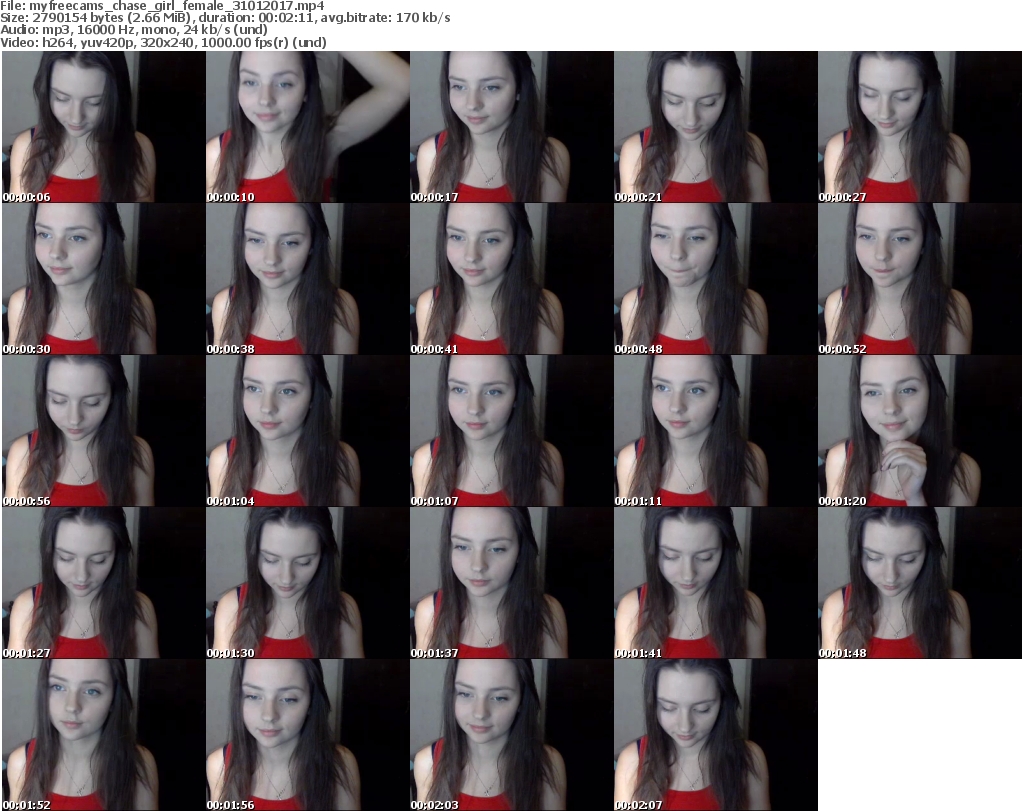Image resolution: width=1024 pixels, height=811 pixels.
Task: Click the frame labeled 00:00:41
Action: tap(512, 279)
